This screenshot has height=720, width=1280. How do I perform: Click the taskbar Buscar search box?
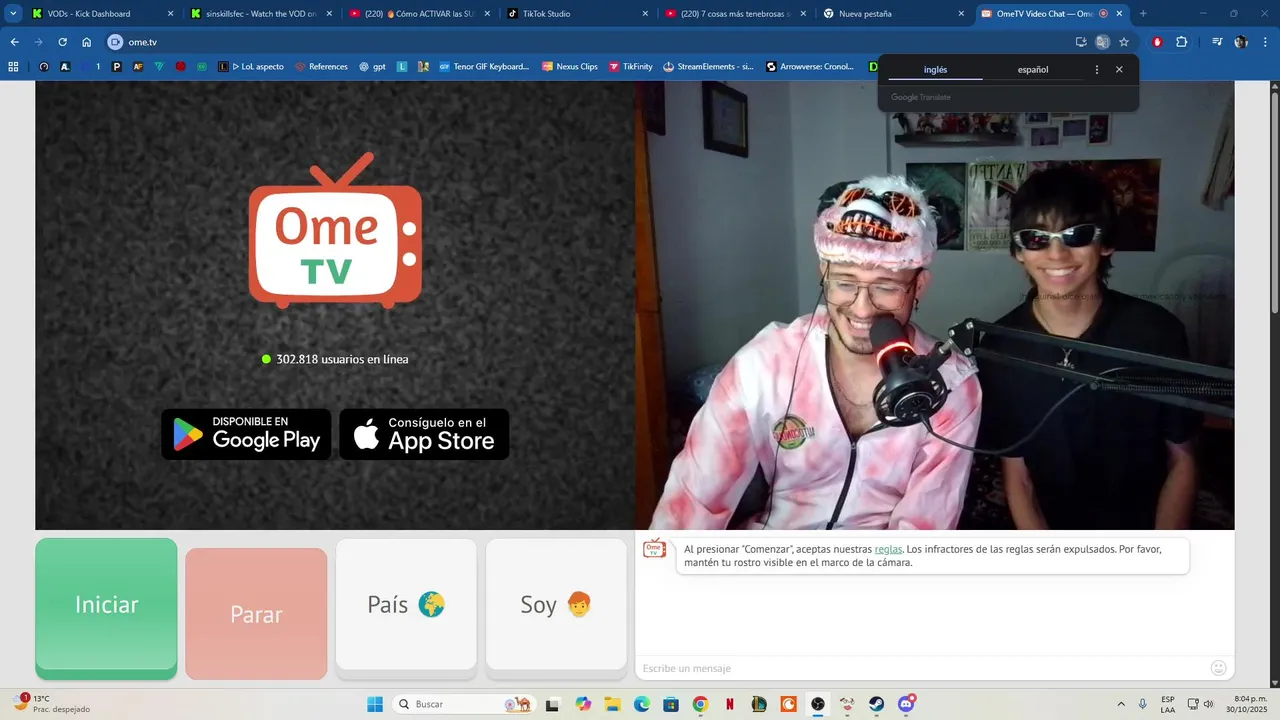(465, 704)
